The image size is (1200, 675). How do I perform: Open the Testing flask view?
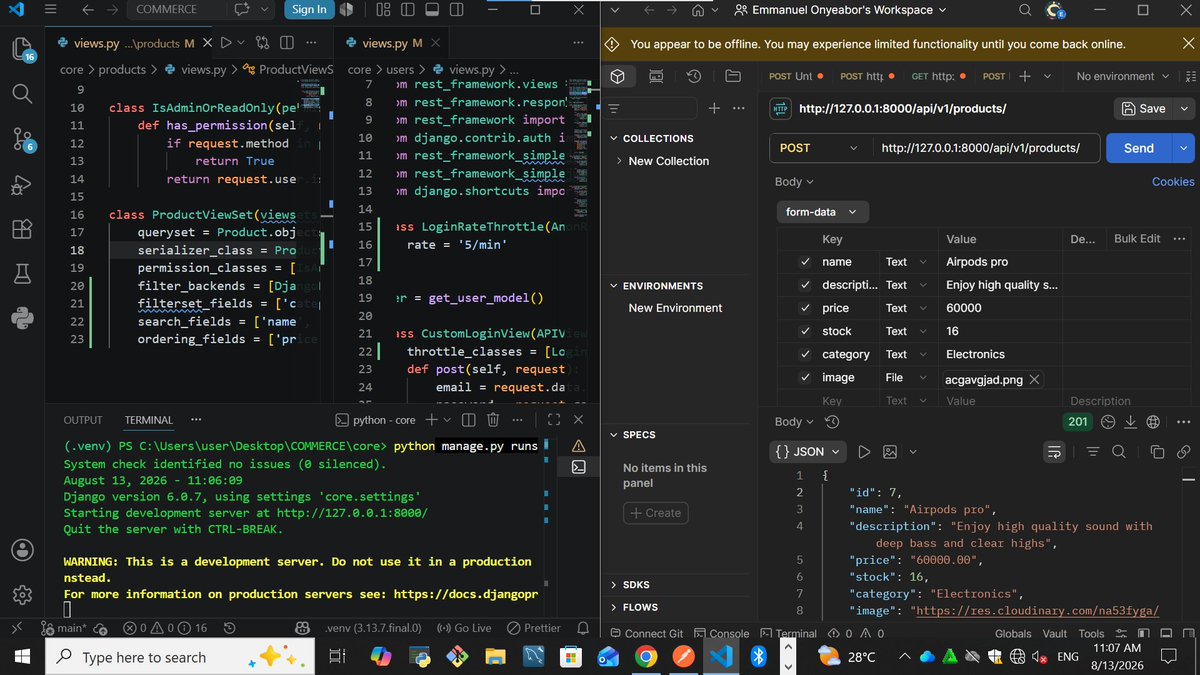[22, 274]
